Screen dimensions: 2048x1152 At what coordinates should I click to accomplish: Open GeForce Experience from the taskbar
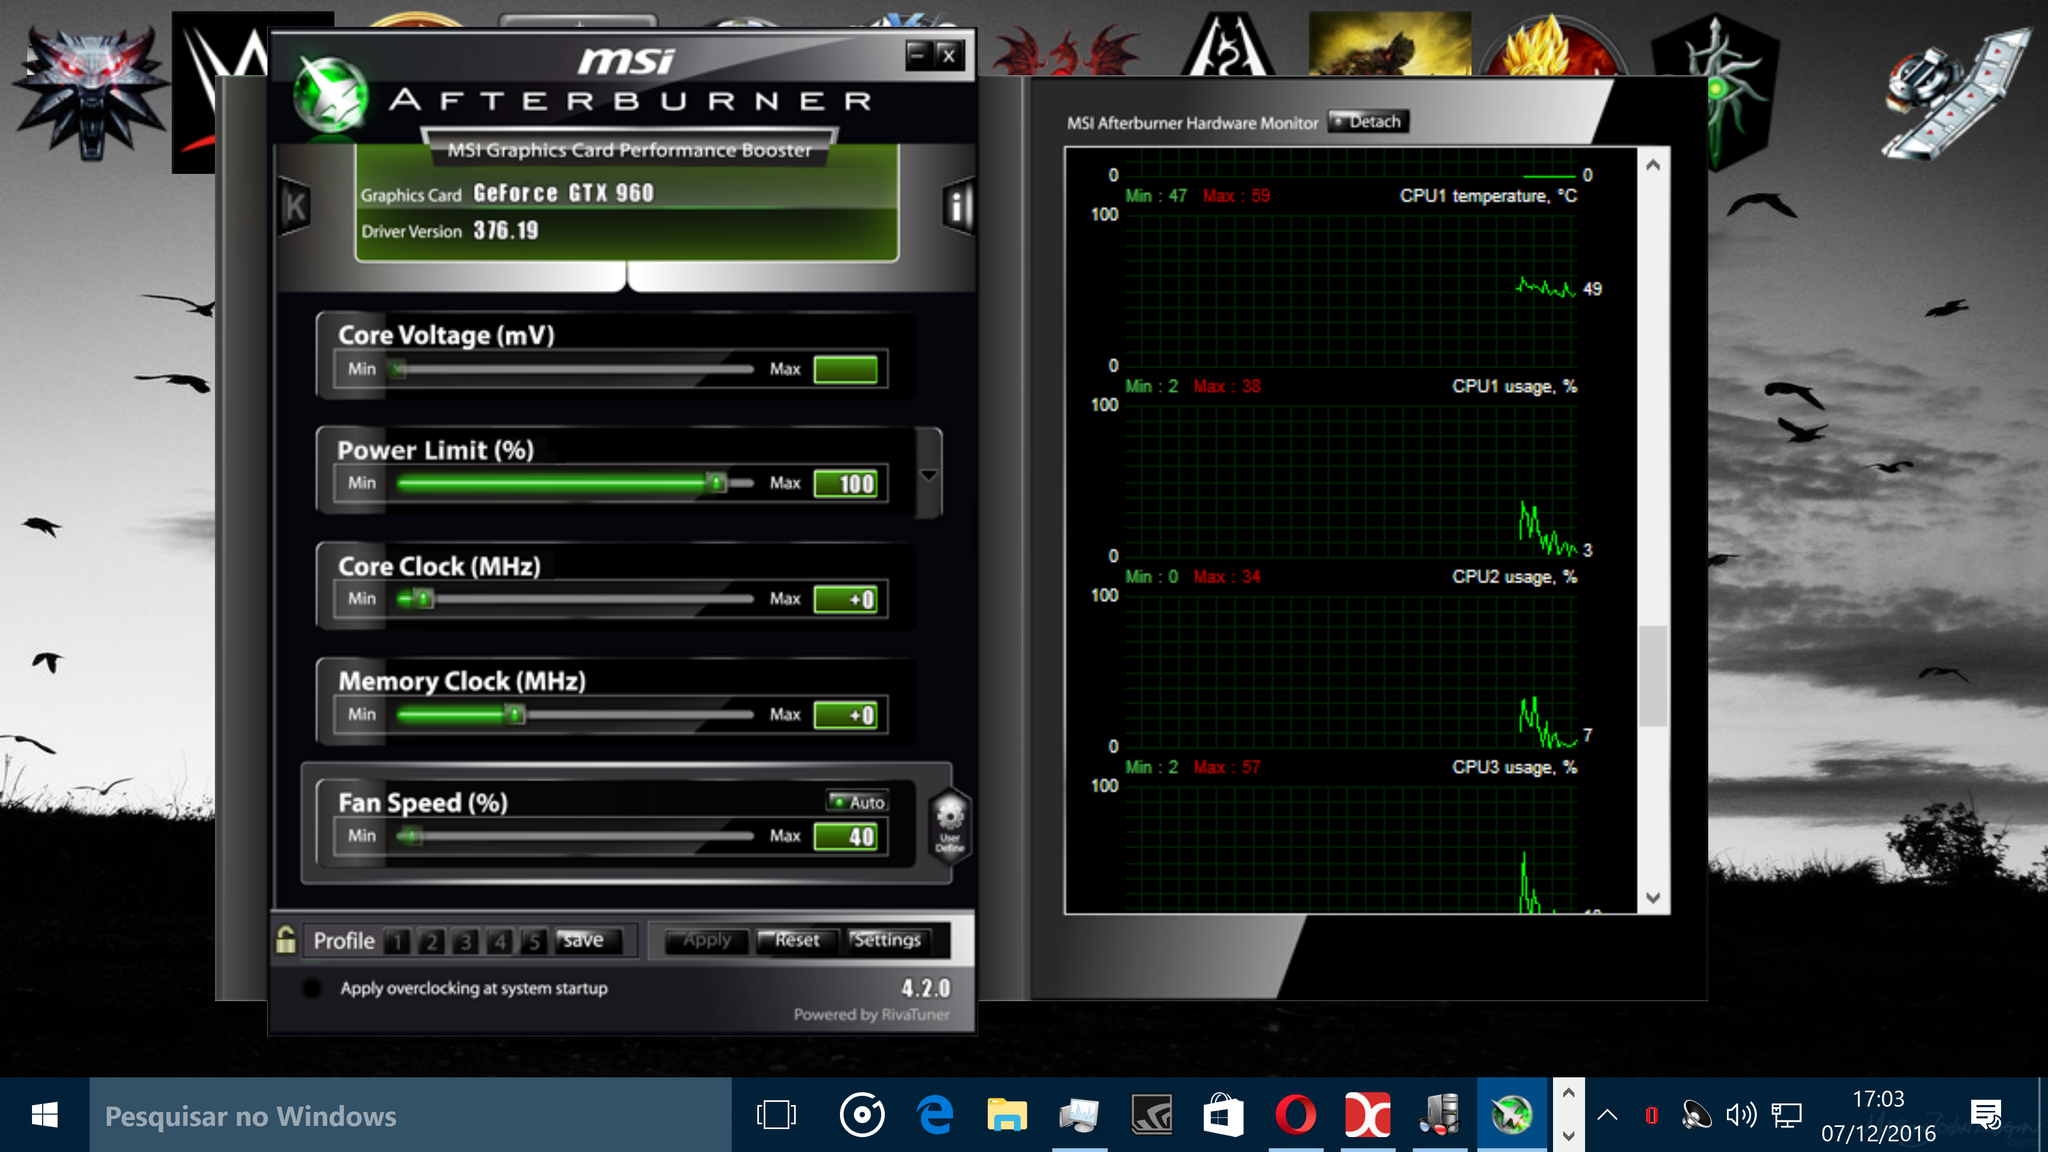[x=1151, y=1115]
